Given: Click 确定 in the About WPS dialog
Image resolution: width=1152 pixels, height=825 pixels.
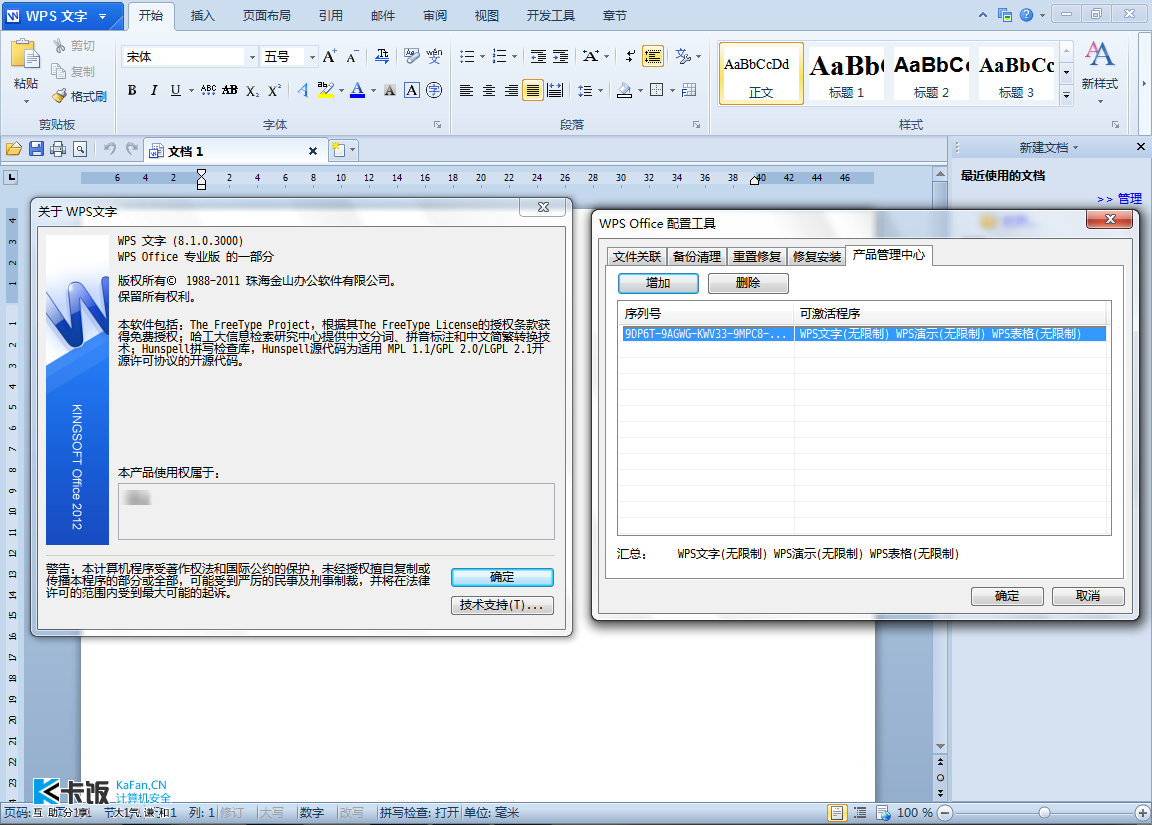Looking at the screenshot, I should point(502,577).
